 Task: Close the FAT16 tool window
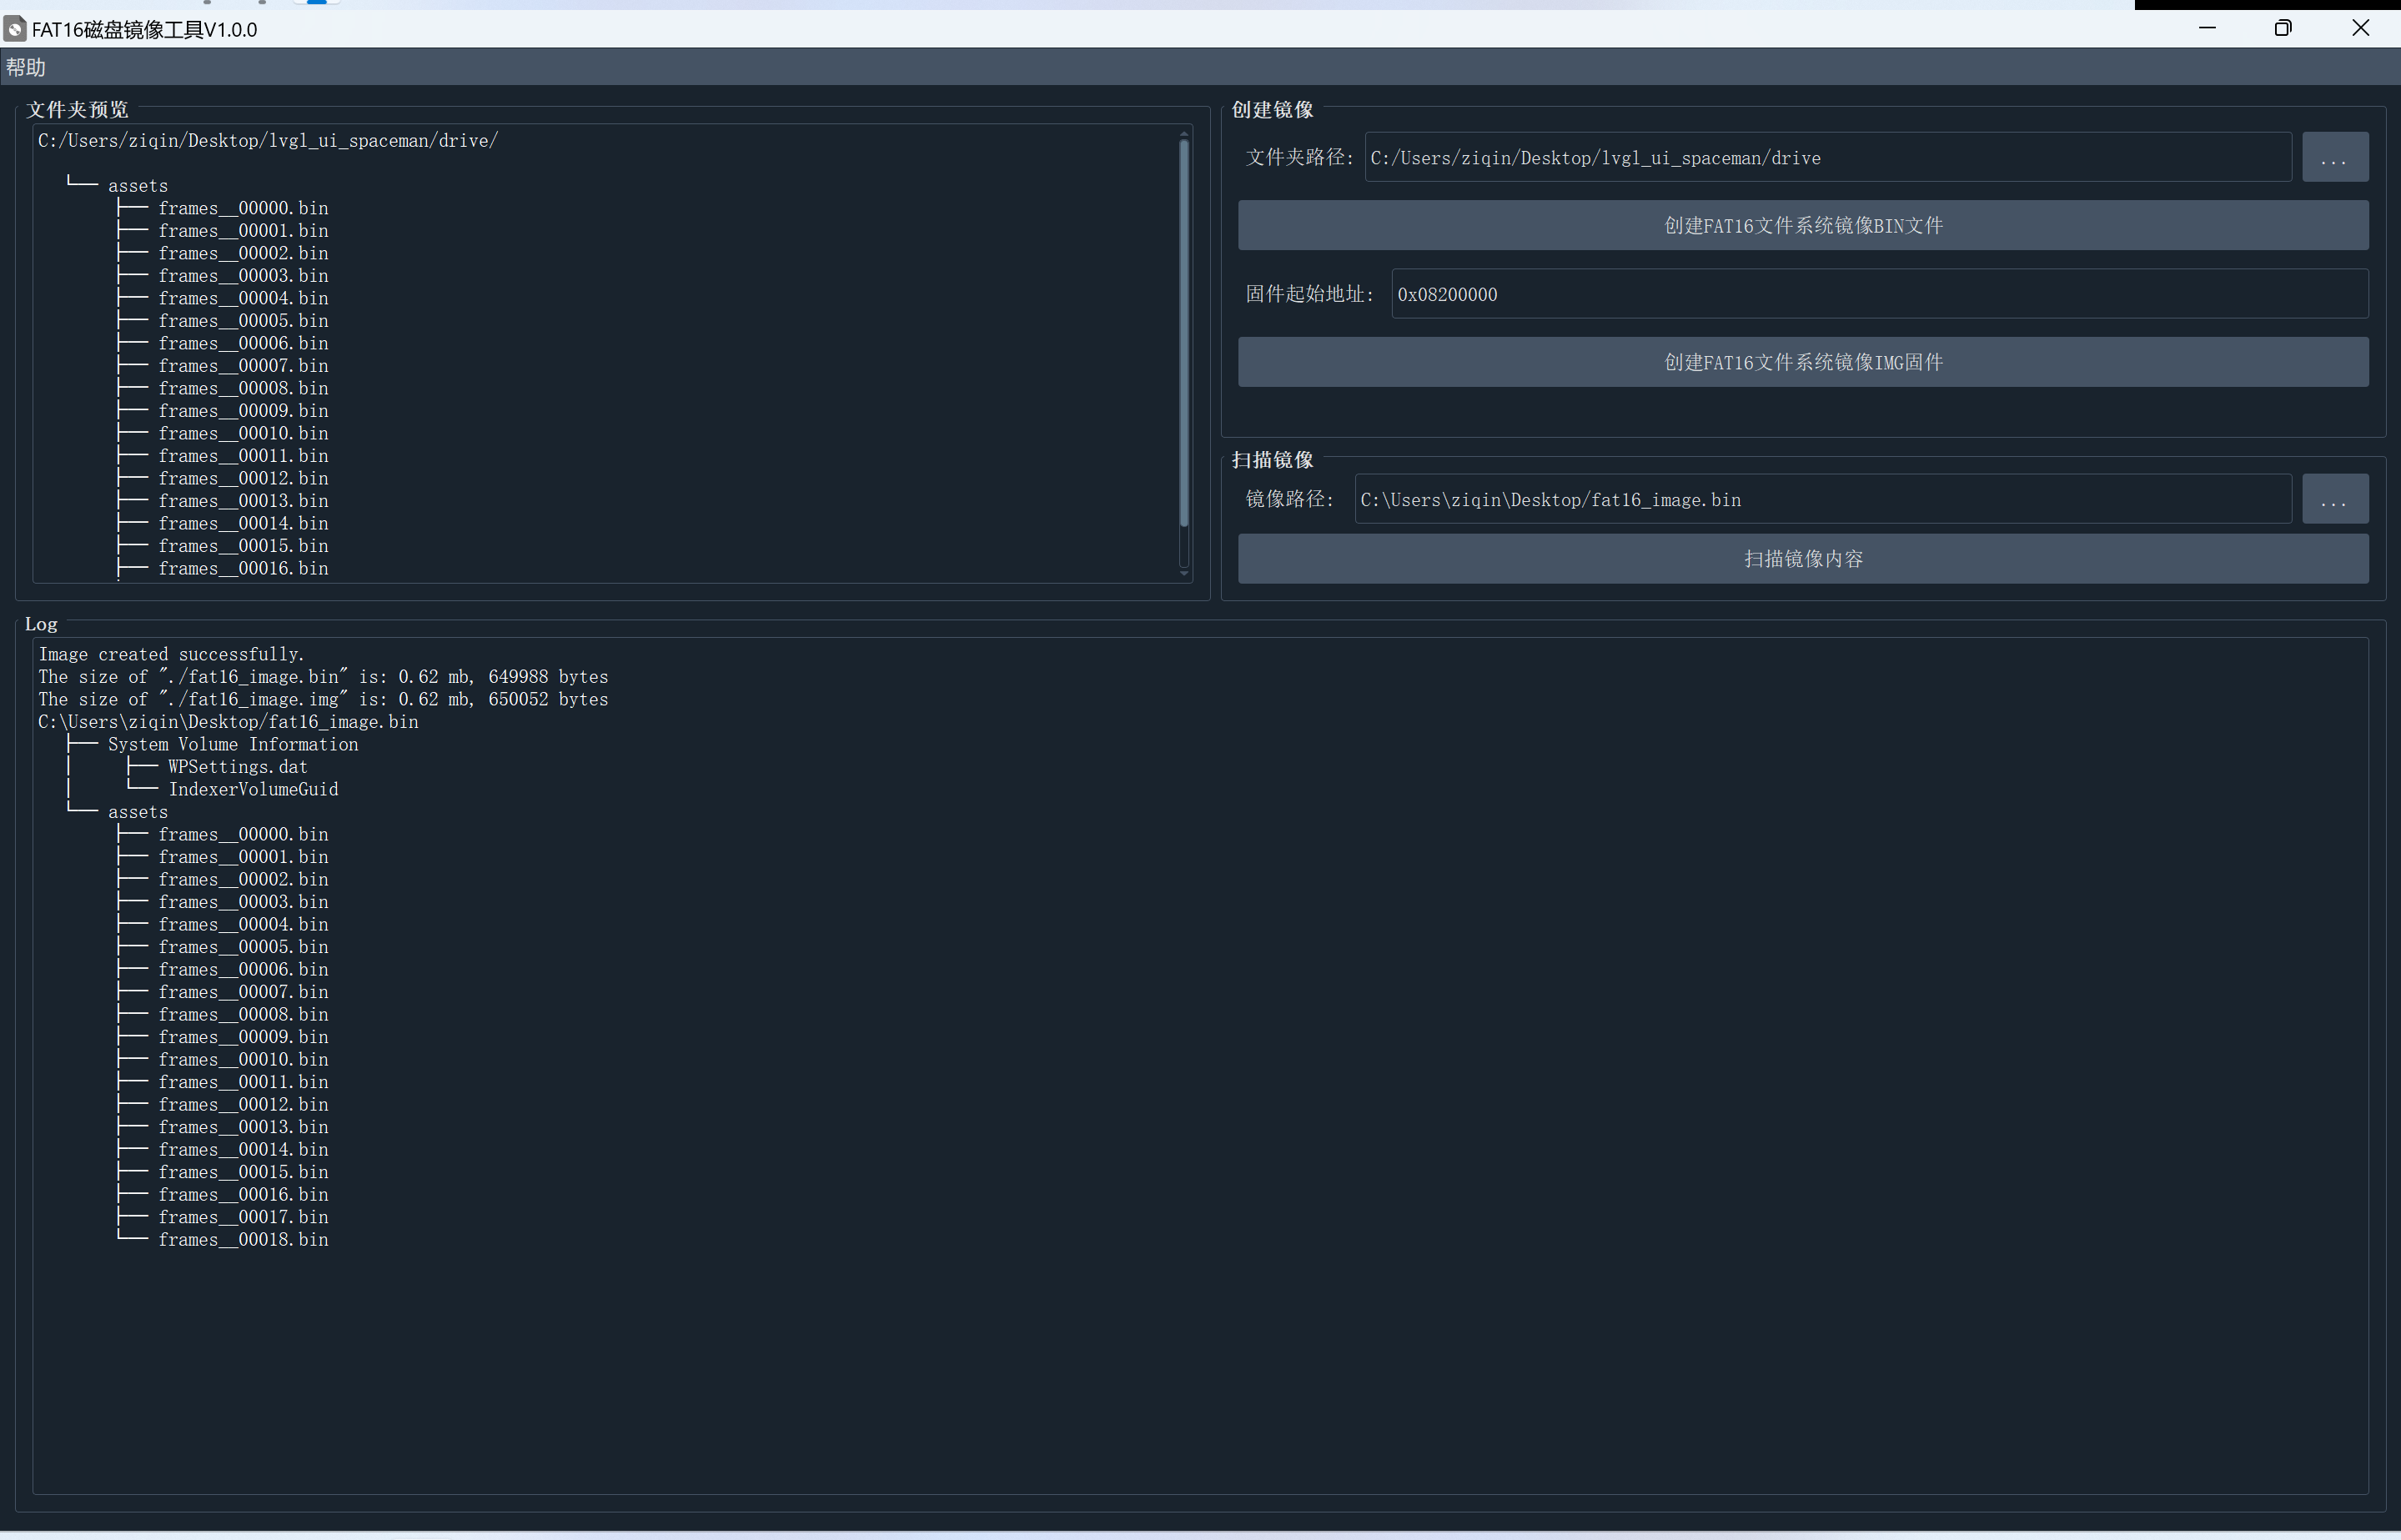point(2360,28)
